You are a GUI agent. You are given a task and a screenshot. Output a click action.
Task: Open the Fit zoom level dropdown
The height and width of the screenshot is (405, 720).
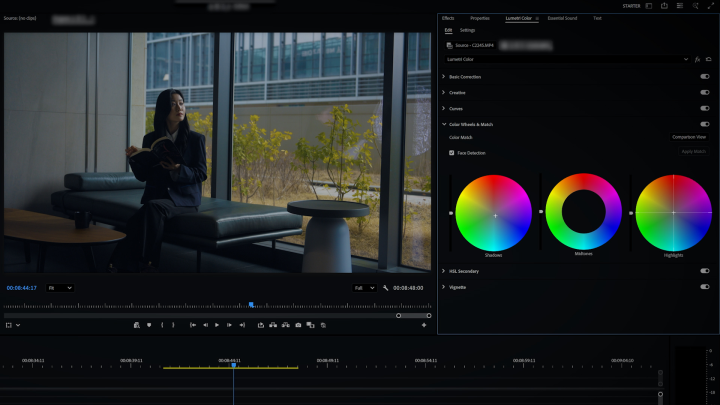(60, 288)
